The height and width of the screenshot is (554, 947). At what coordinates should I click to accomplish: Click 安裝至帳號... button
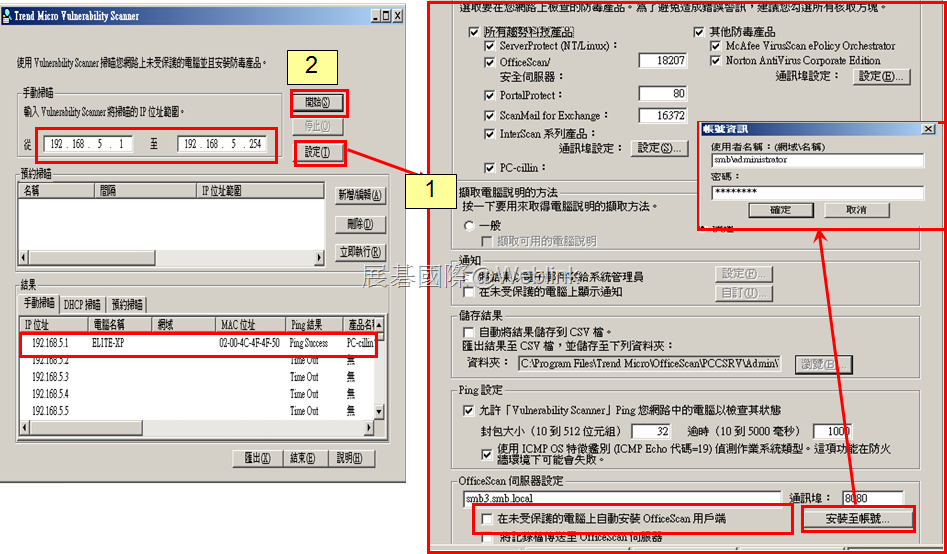click(857, 519)
